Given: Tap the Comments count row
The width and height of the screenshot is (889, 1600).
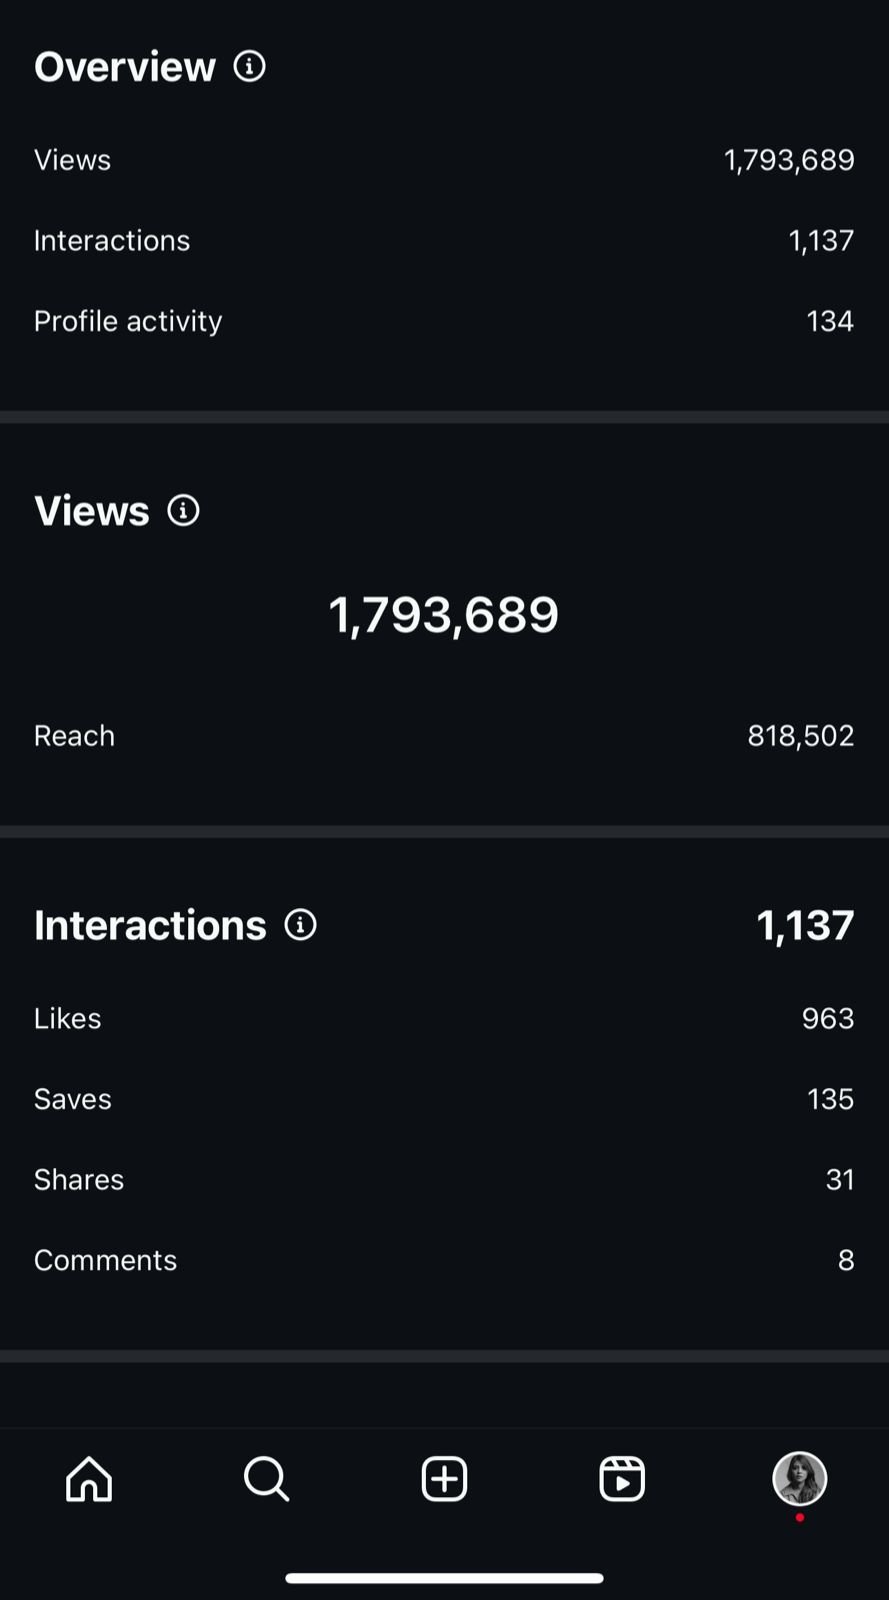Looking at the screenshot, I should pos(444,1260).
